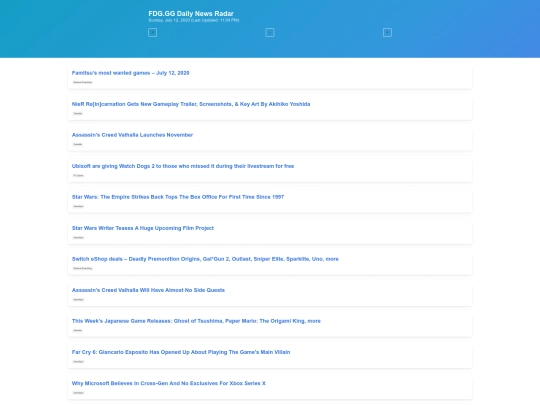Click the middle boxed icon in the header
The image size is (540, 405).
[x=270, y=32]
